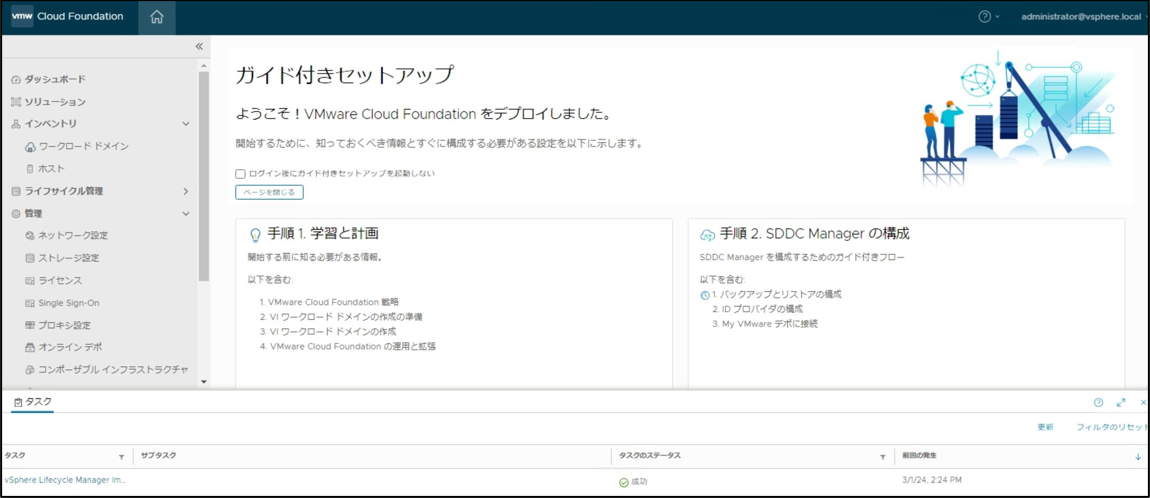The height and width of the screenshot is (498, 1150).
Task: Click the ライフサイクル管理 icon
Action: click(16, 191)
